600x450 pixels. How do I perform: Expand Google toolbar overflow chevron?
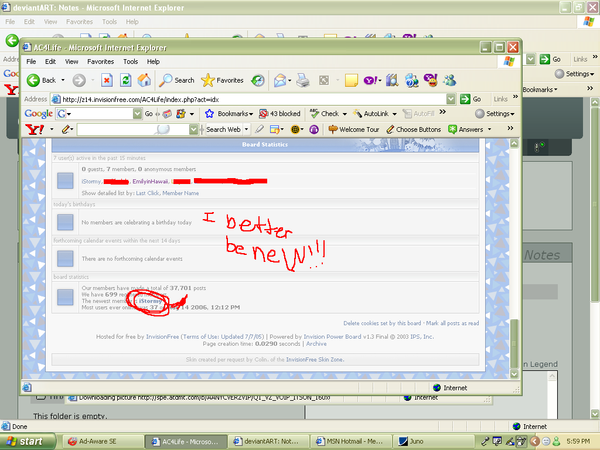[x=443, y=112]
